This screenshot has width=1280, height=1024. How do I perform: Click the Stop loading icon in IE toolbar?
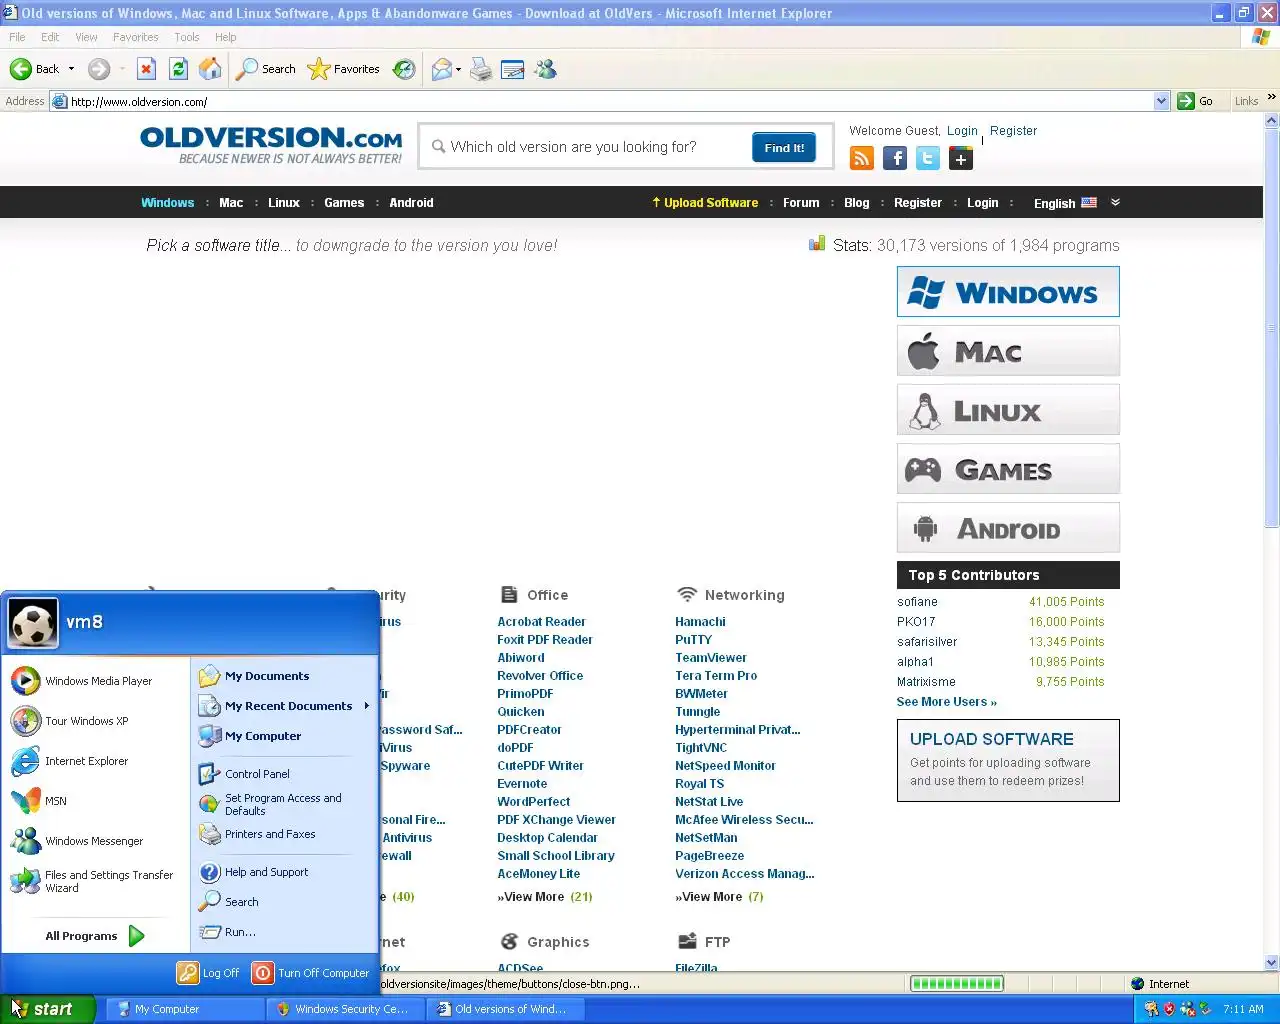click(x=146, y=69)
